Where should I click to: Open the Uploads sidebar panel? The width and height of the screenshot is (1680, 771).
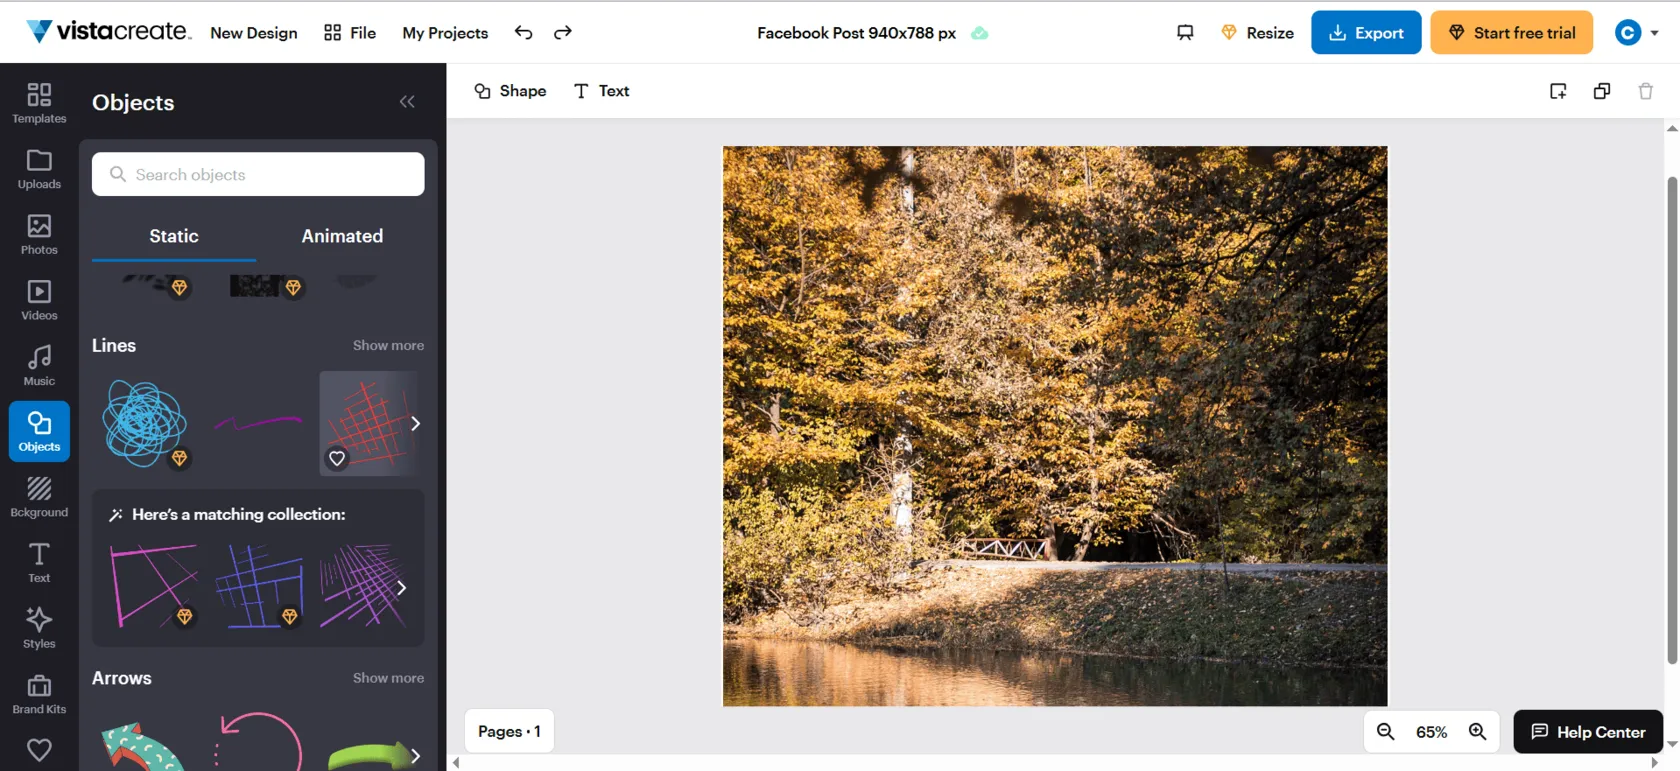[x=39, y=169]
